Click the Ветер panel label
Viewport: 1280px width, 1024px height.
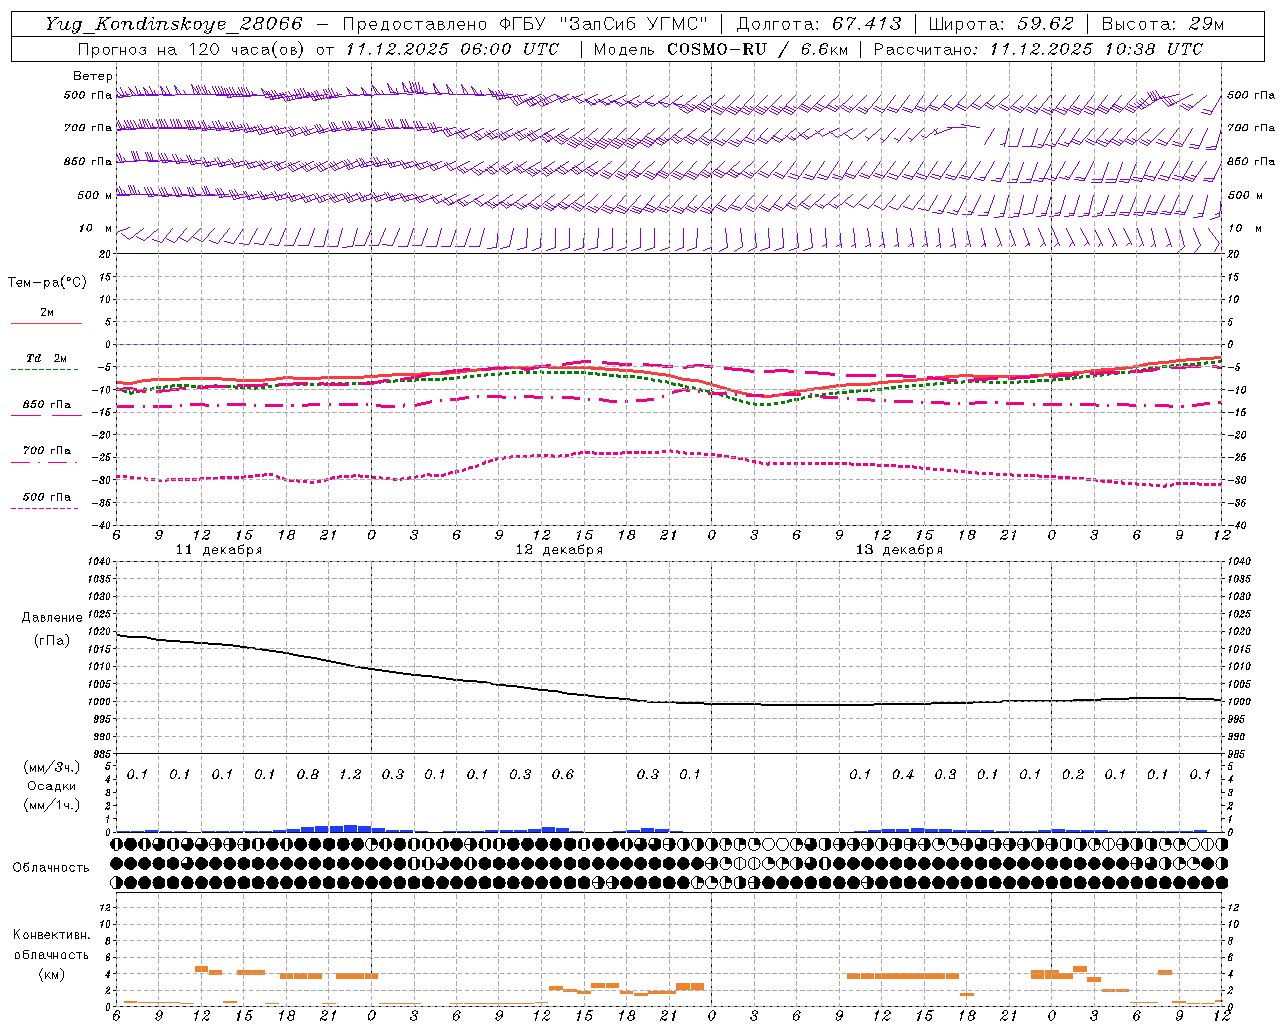pos(93,76)
